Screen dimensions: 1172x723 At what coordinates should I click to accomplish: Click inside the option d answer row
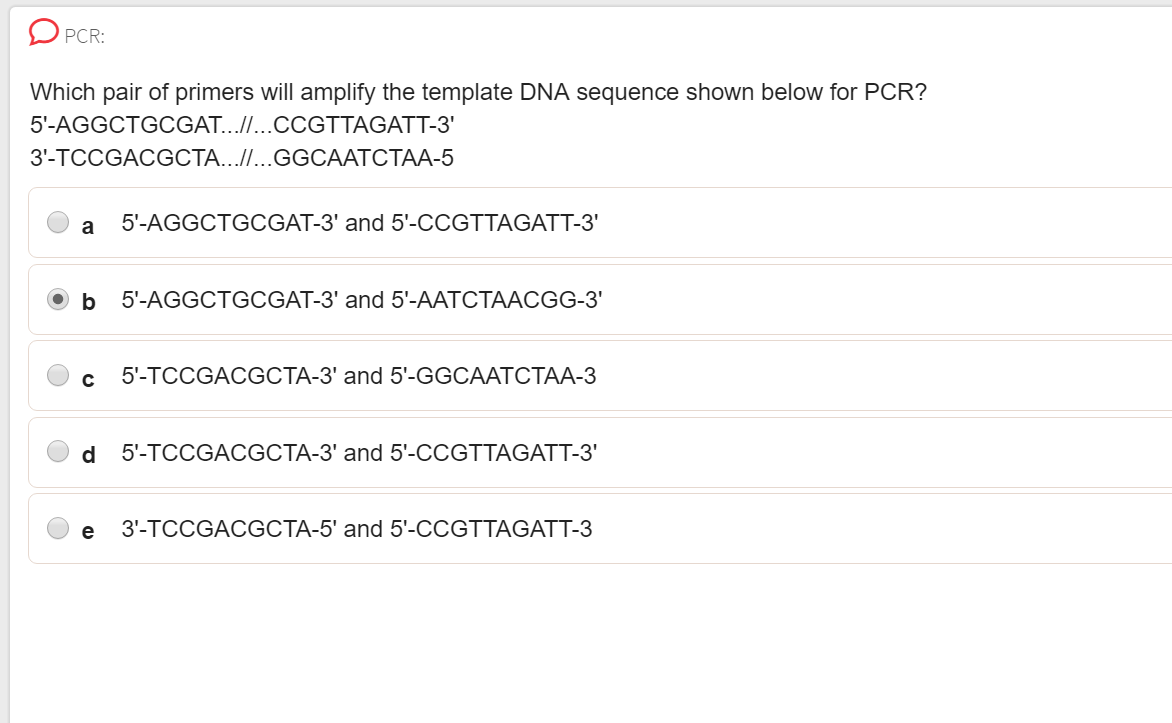click(x=600, y=452)
